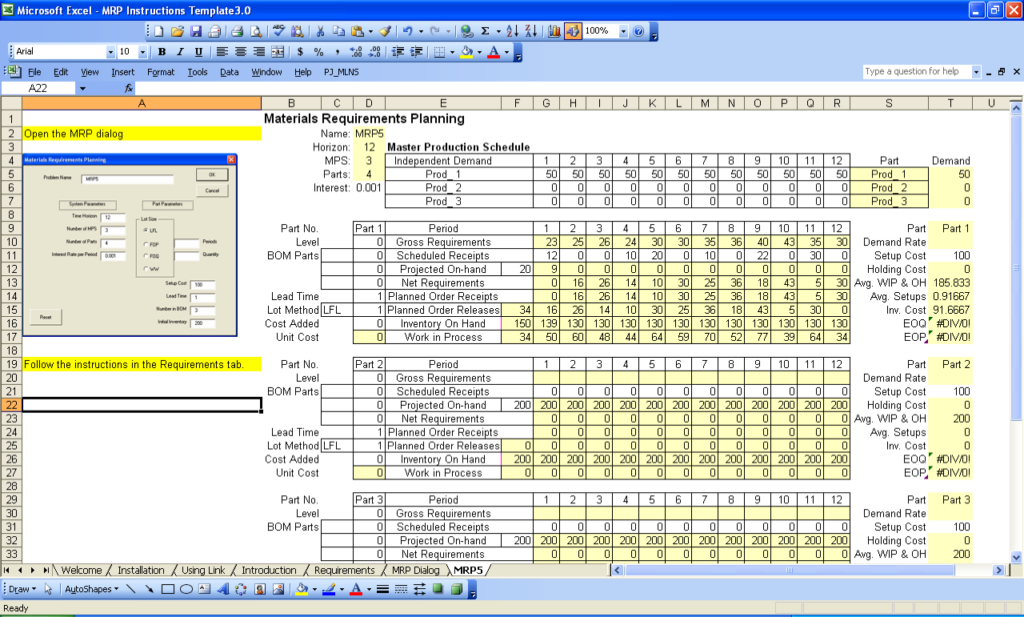Select the Format Painter icon
1024x617 pixels.
click(x=386, y=30)
